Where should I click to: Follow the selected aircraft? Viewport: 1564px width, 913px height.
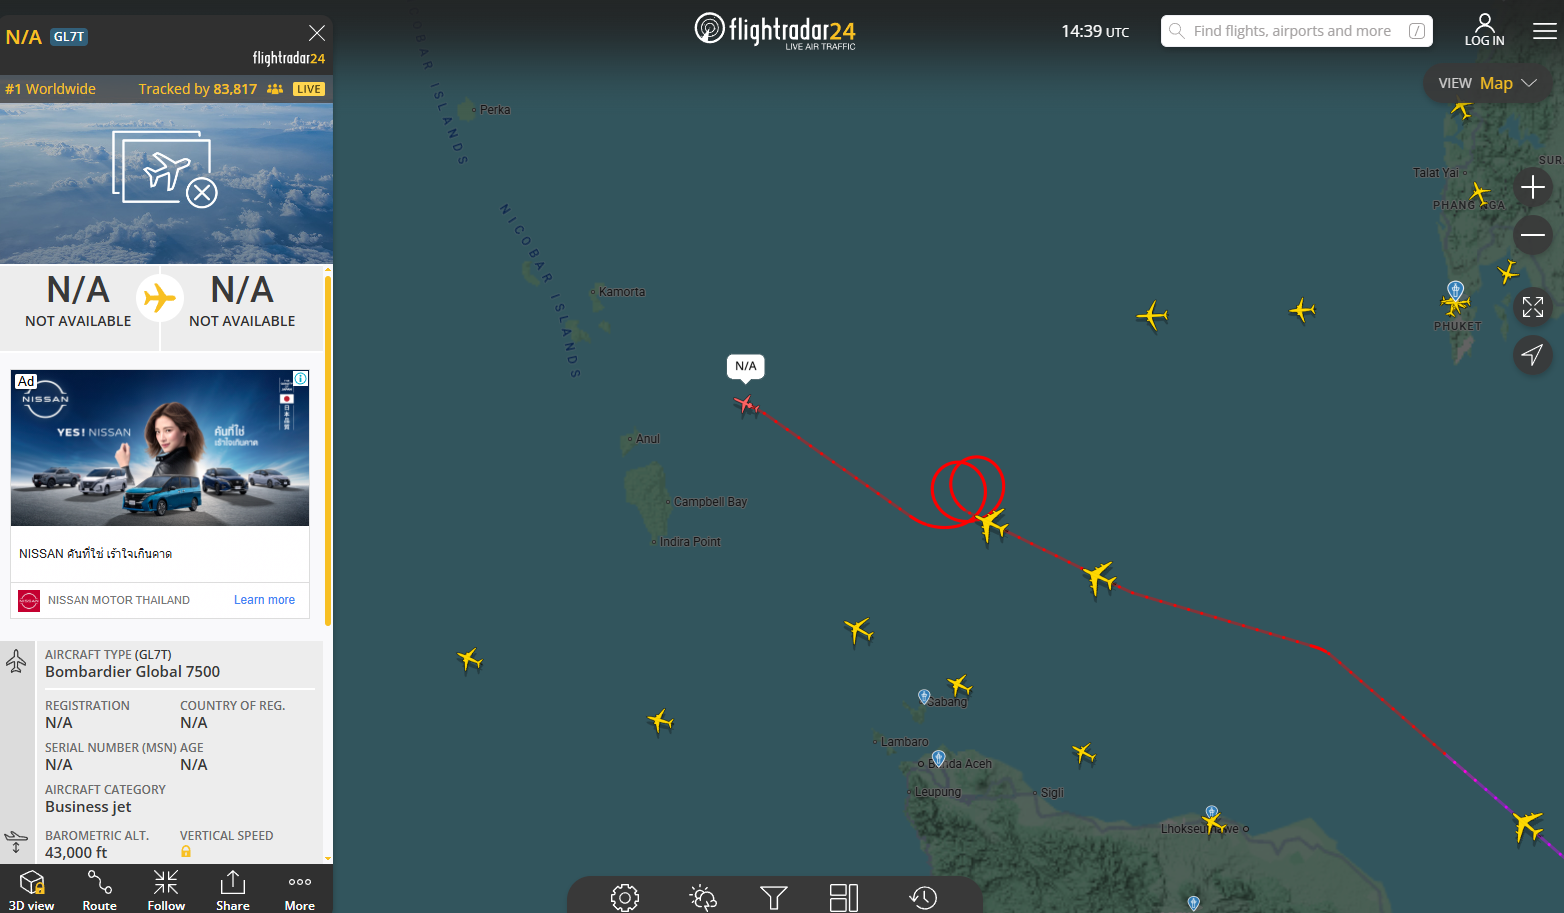click(x=166, y=889)
